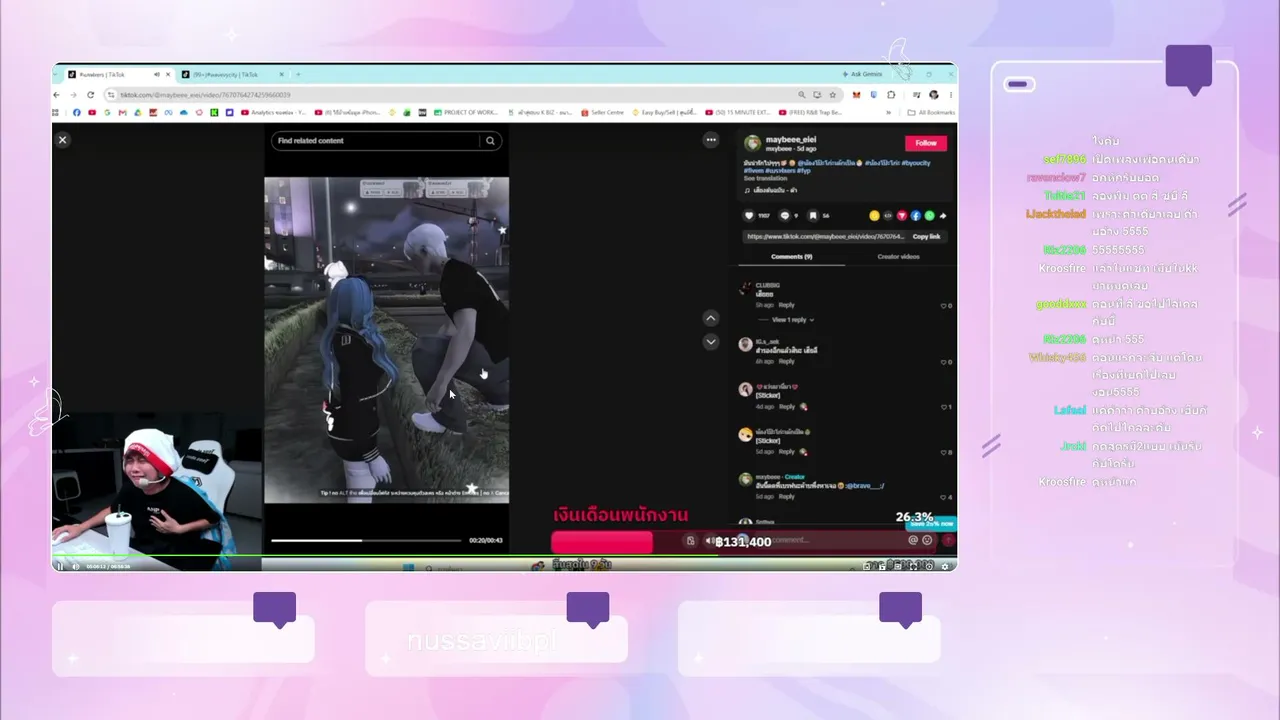This screenshot has width=1280, height=720.
Task: Open the maybeee_eiei username link
Action: (x=791, y=140)
